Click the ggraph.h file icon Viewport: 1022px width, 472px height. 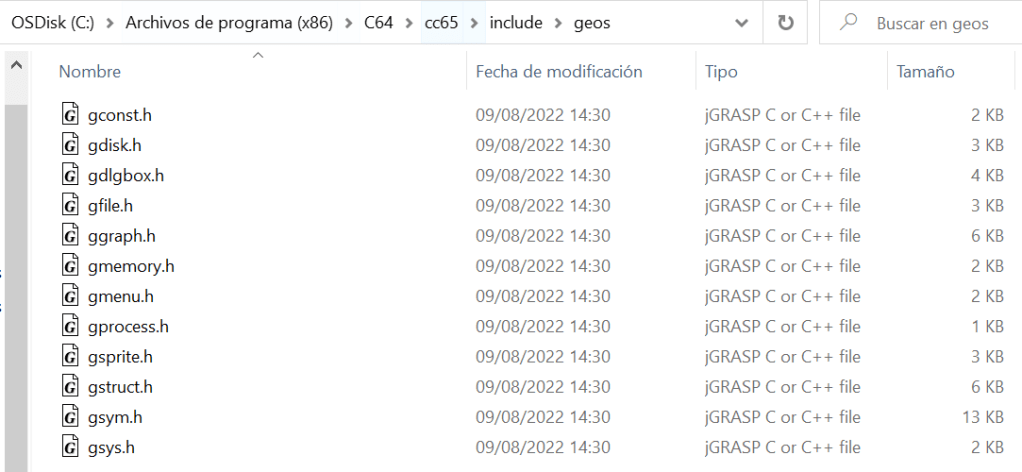(x=70, y=236)
